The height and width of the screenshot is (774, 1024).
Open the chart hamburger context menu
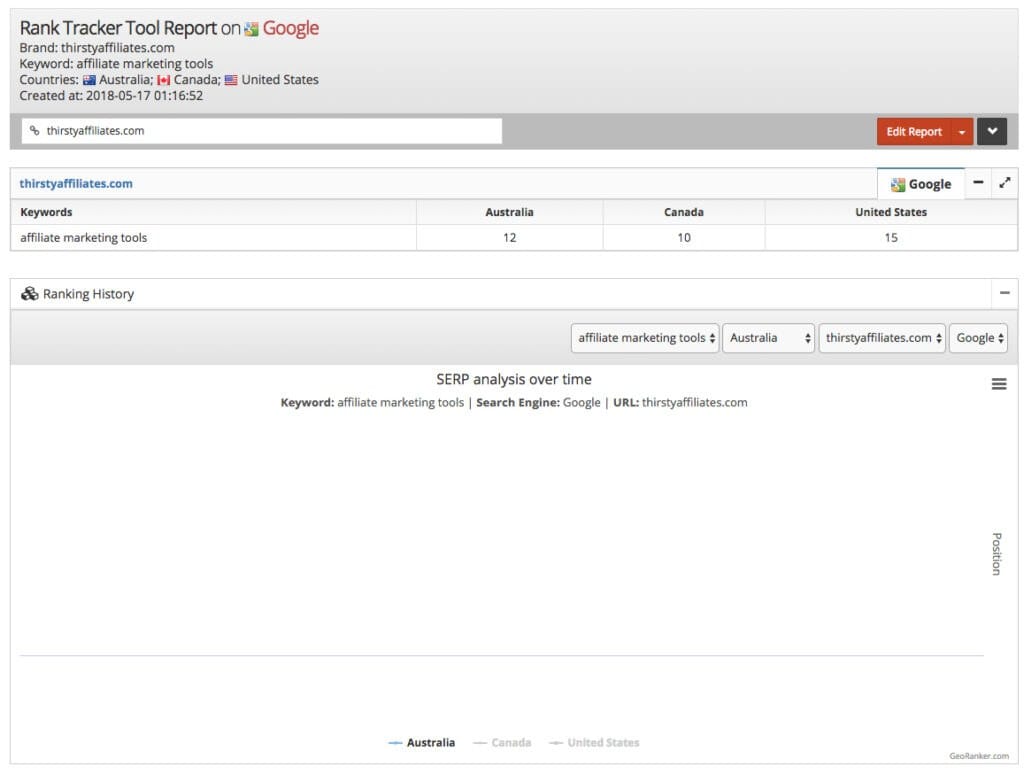(x=999, y=384)
